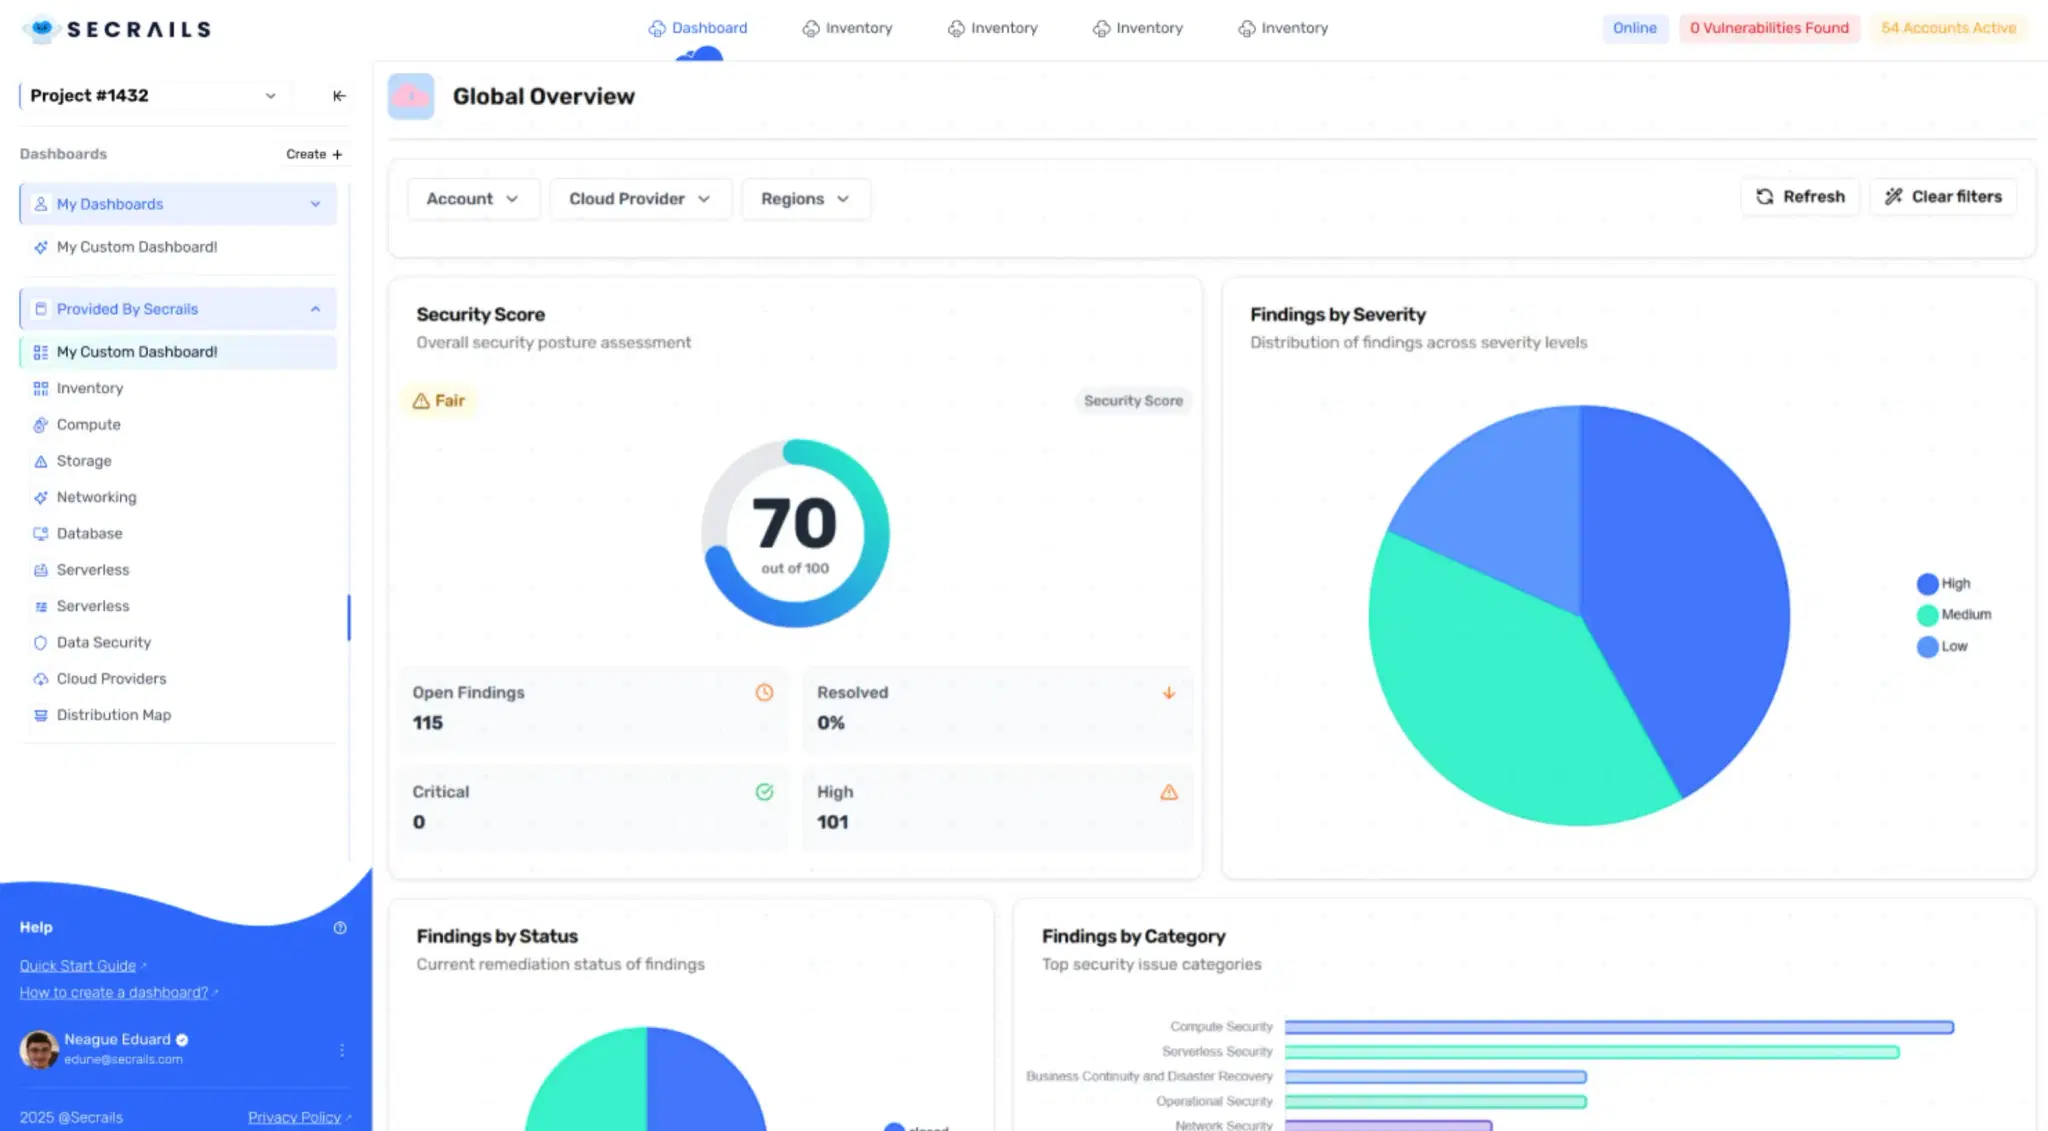Open the first Inventory tab
The height and width of the screenshot is (1131, 2048).
click(847, 28)
